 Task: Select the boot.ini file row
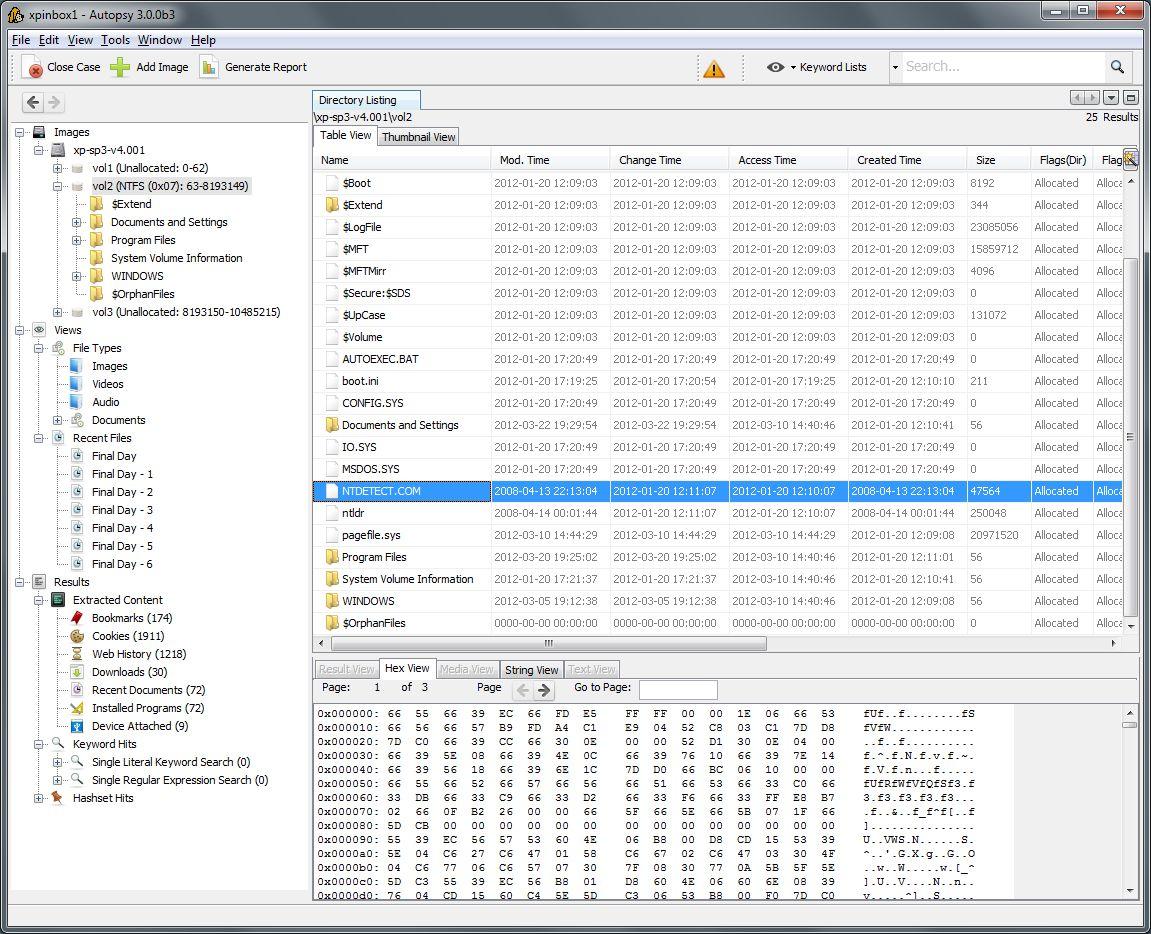tap(717, 381)
